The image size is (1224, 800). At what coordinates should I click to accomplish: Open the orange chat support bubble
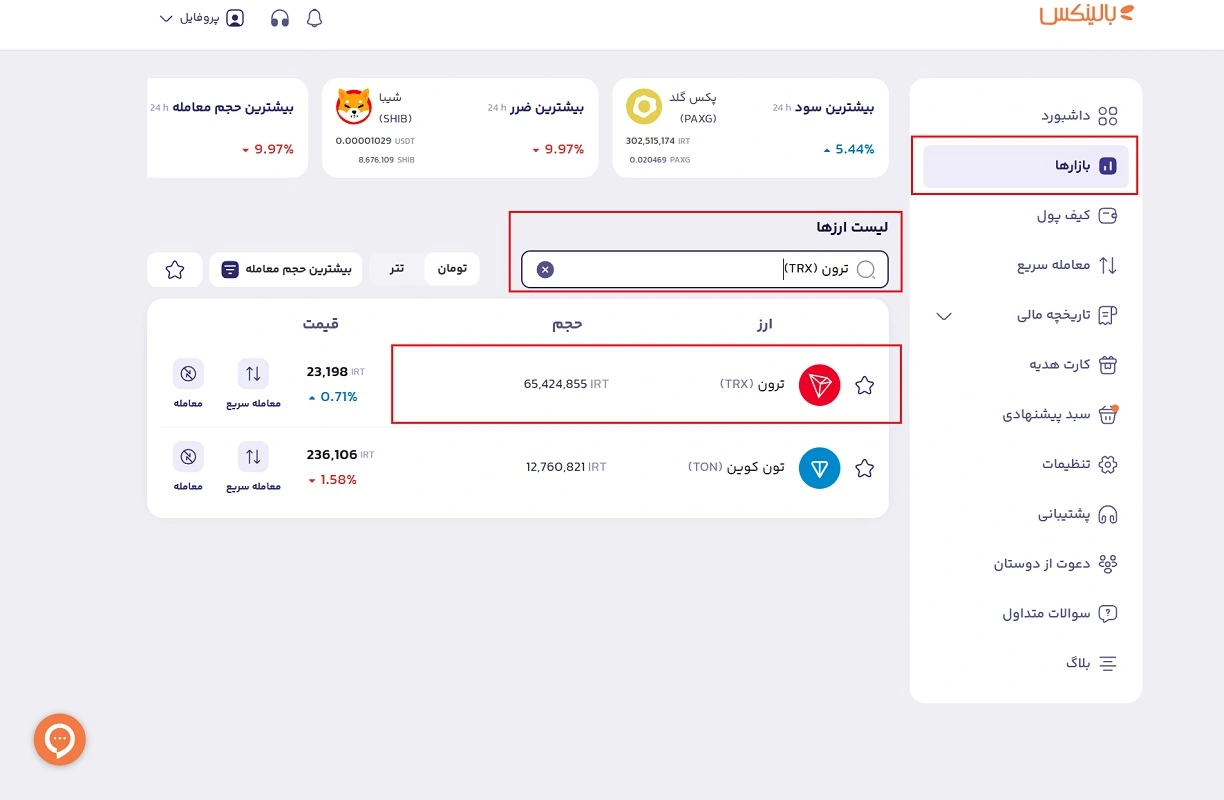[x=60, y=740]
